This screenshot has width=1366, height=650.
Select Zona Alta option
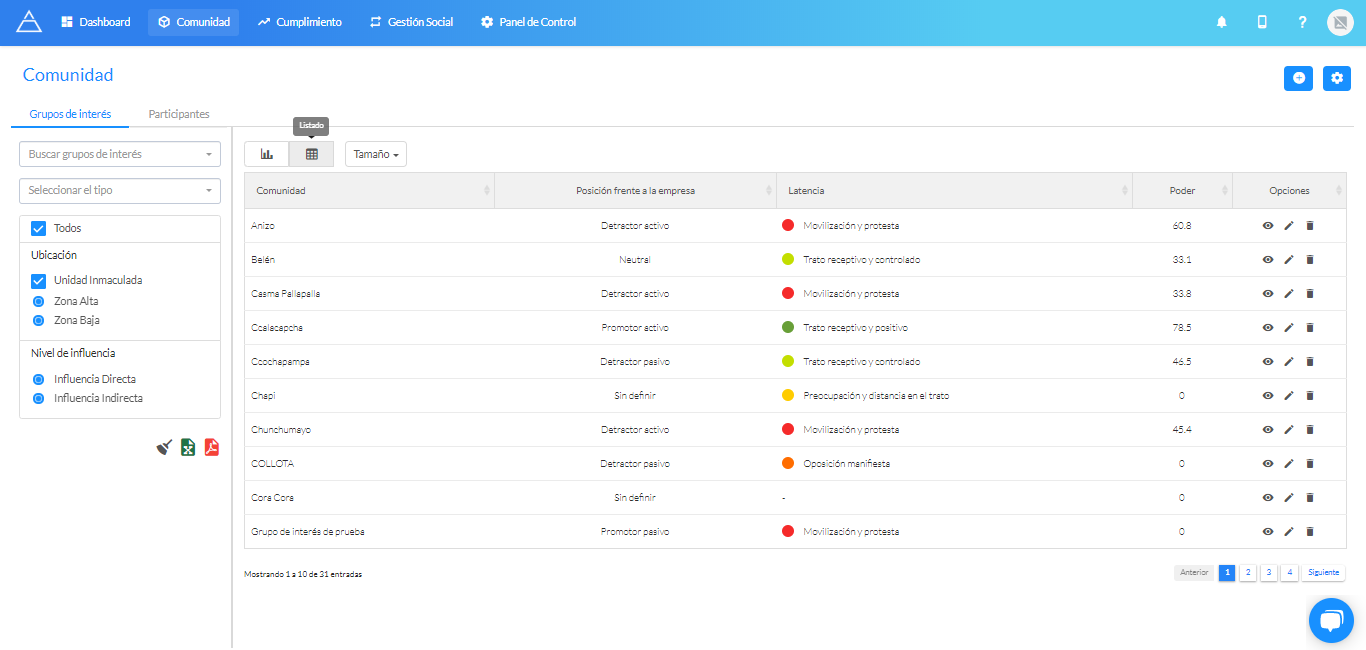[x=39, y=301]
